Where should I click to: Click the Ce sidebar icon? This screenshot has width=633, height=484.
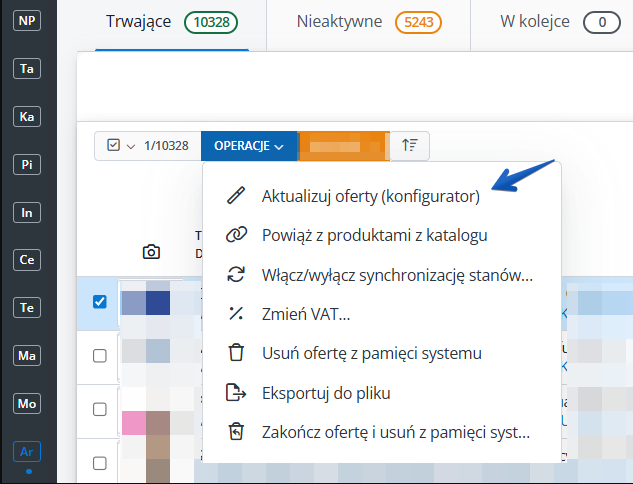click(x=27, y=260)
